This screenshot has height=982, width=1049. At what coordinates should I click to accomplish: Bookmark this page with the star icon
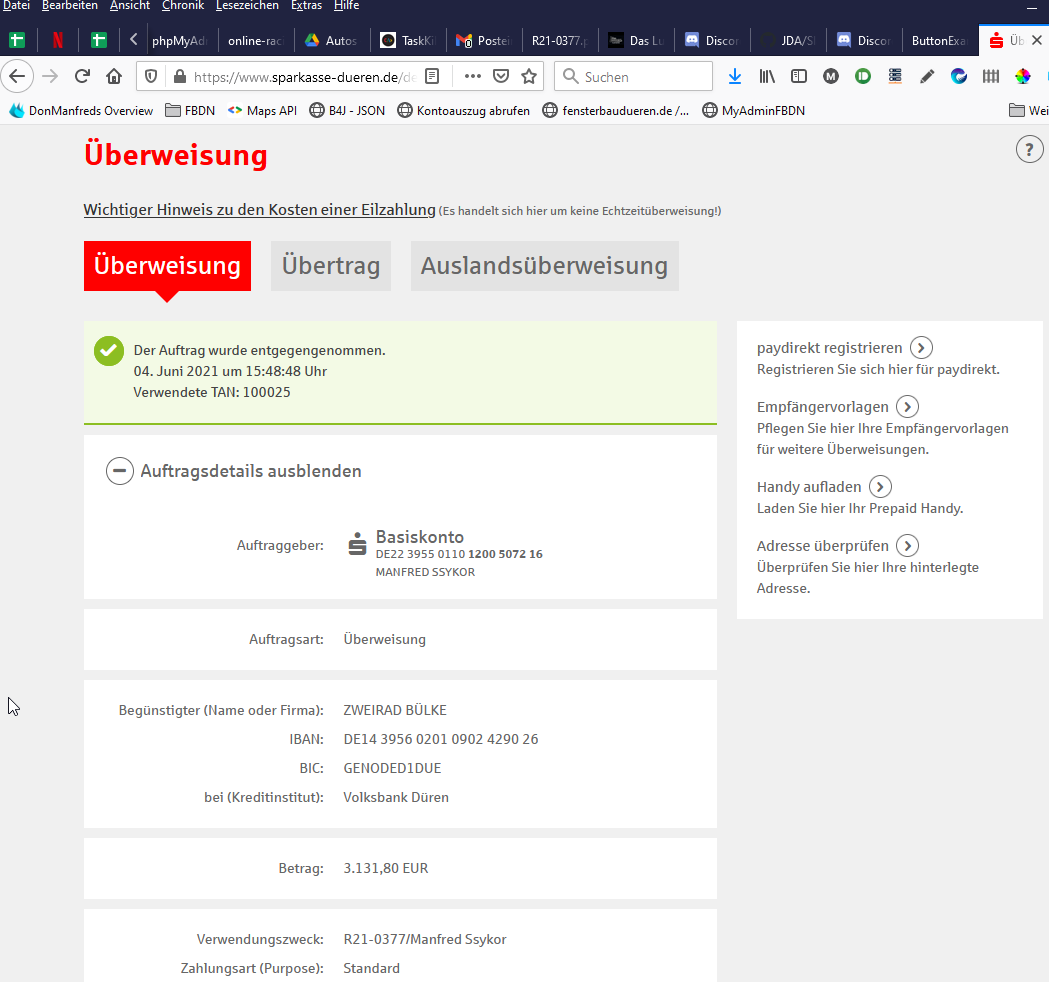[x=529, y=76]
